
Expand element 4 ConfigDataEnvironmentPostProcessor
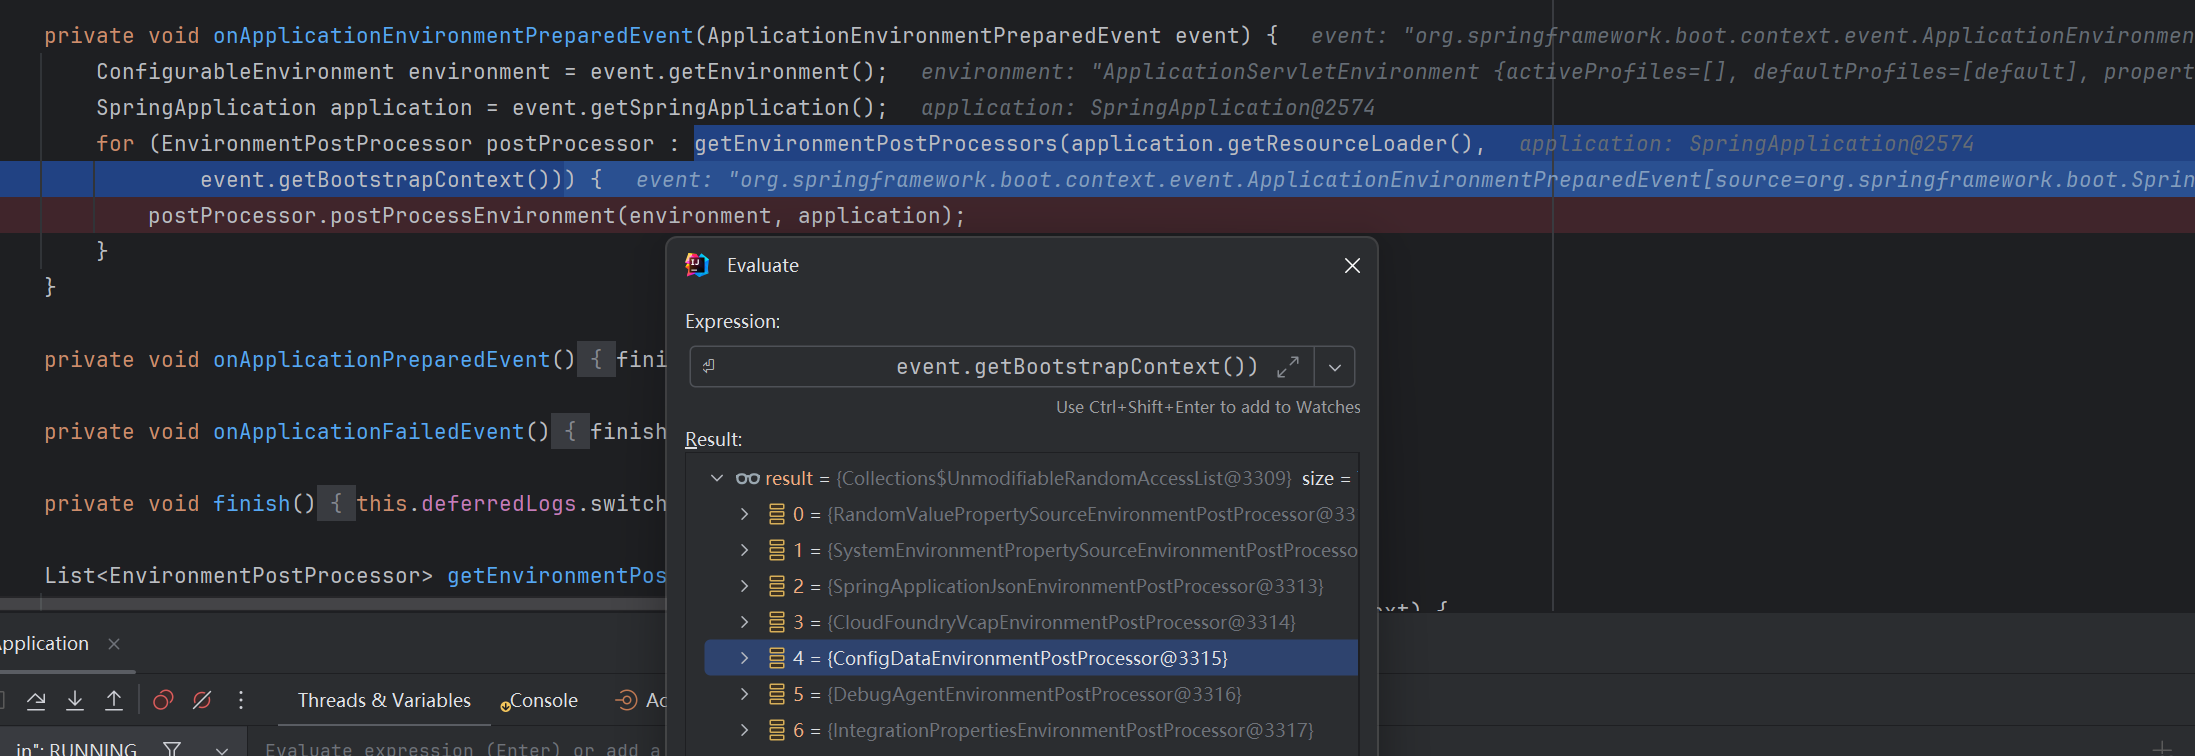pyautogui.click(x=744, y=658)
